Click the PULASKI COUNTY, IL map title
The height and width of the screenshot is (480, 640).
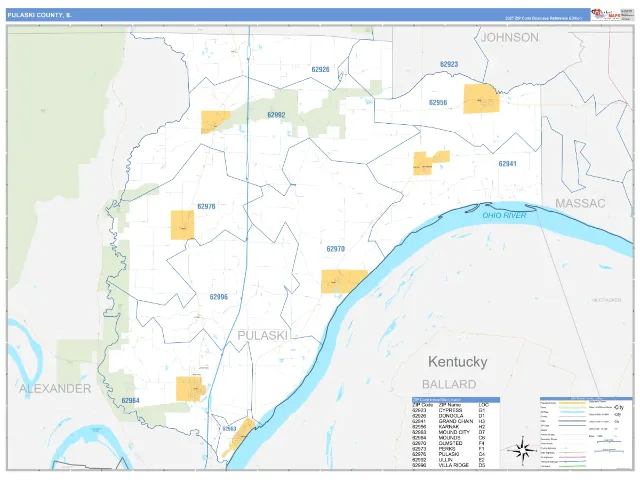(x=39, y=15)
